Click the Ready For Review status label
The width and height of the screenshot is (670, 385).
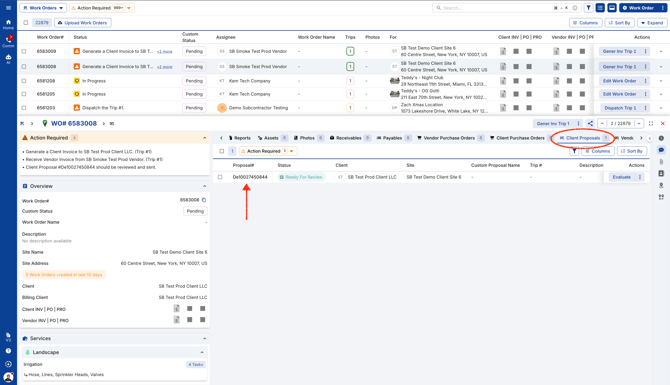pos(301,177)
